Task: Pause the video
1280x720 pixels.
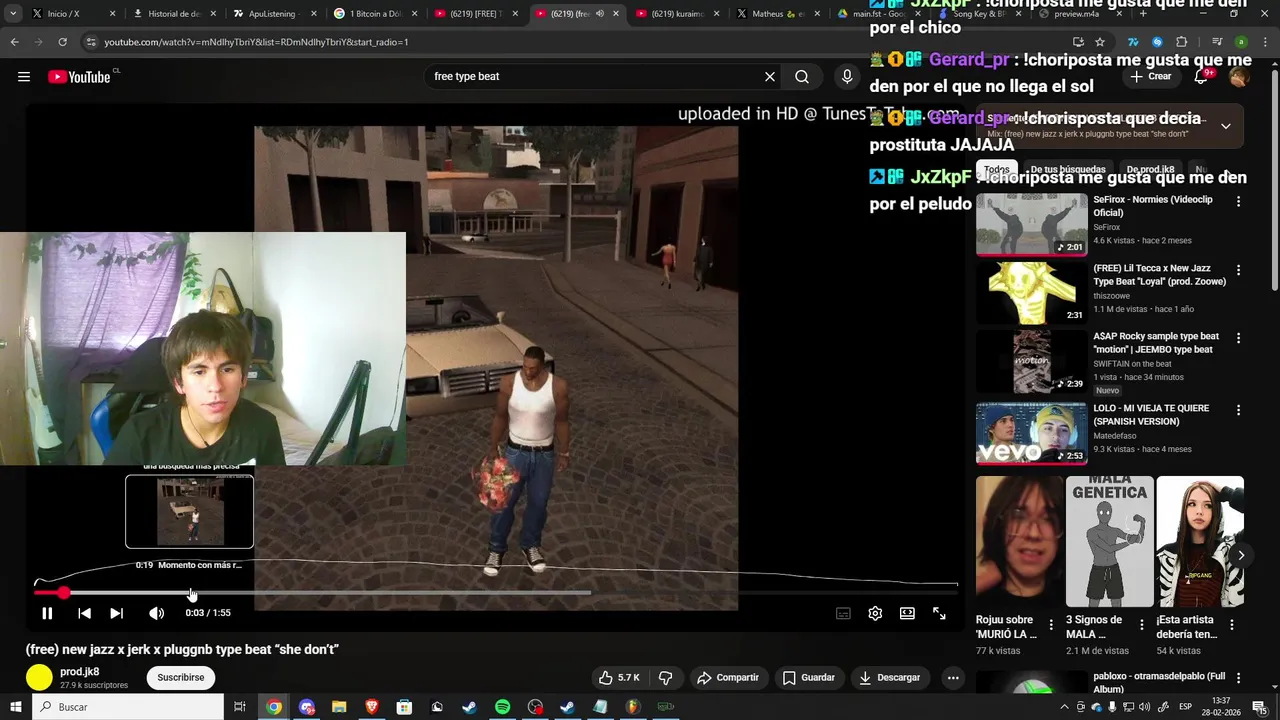Action: click(x=47, y=613)
